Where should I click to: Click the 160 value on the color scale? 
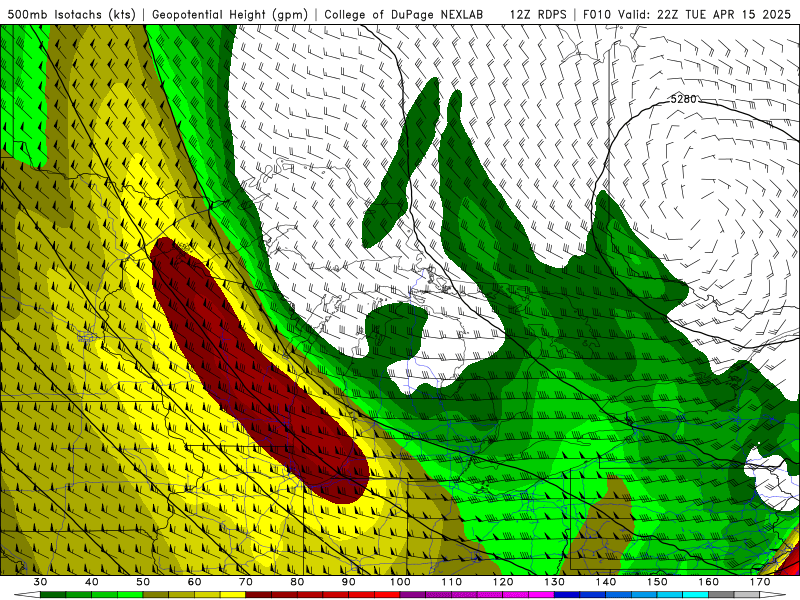click(709, 582)
